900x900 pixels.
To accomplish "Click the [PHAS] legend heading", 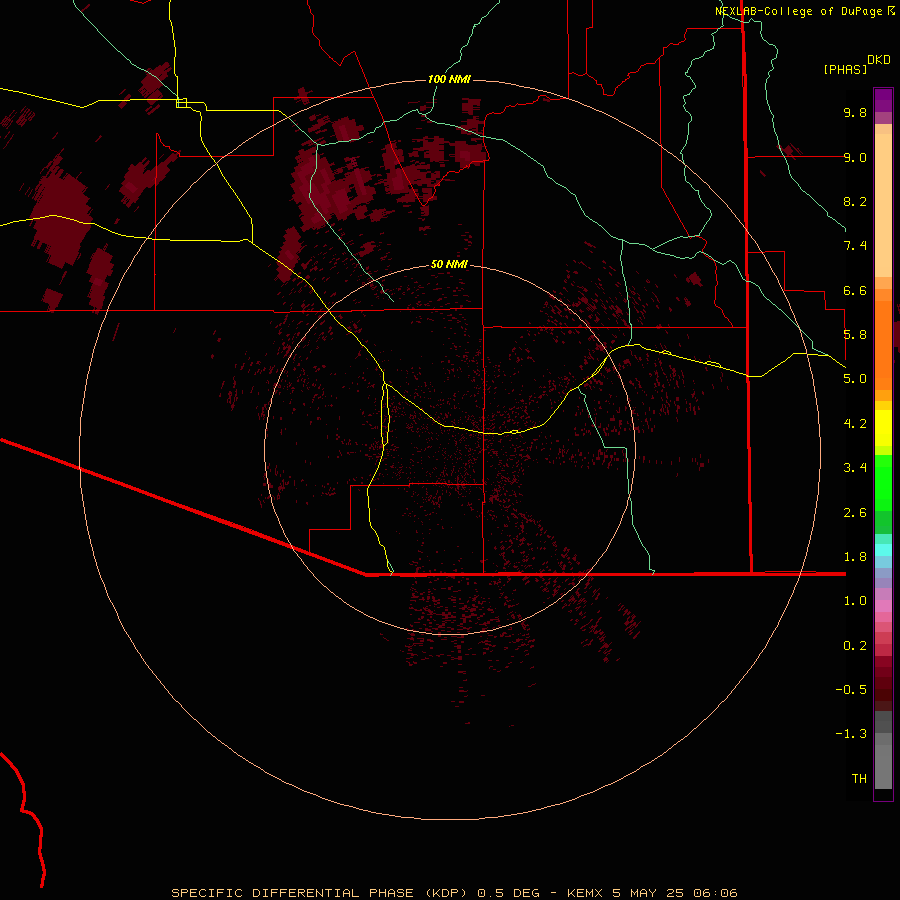I will 845,69.
